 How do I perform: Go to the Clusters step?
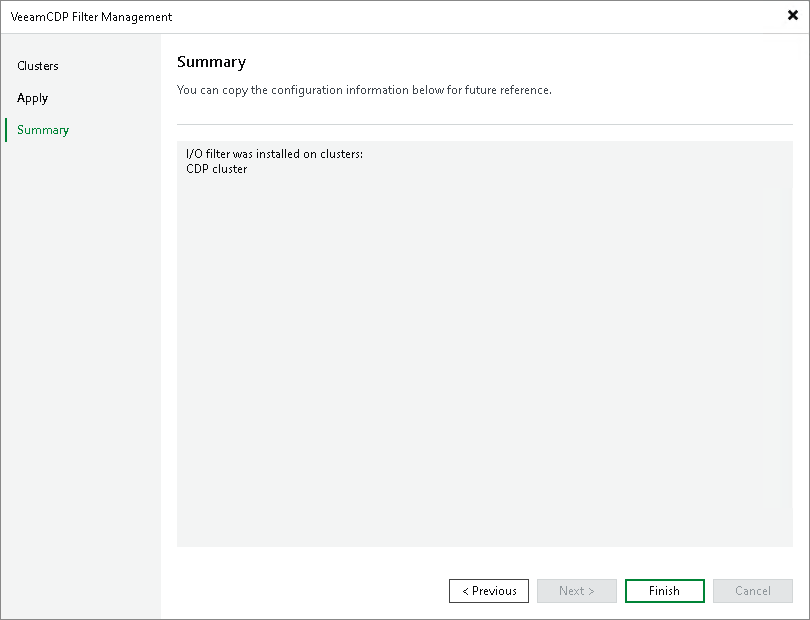[x=38, y=66]
